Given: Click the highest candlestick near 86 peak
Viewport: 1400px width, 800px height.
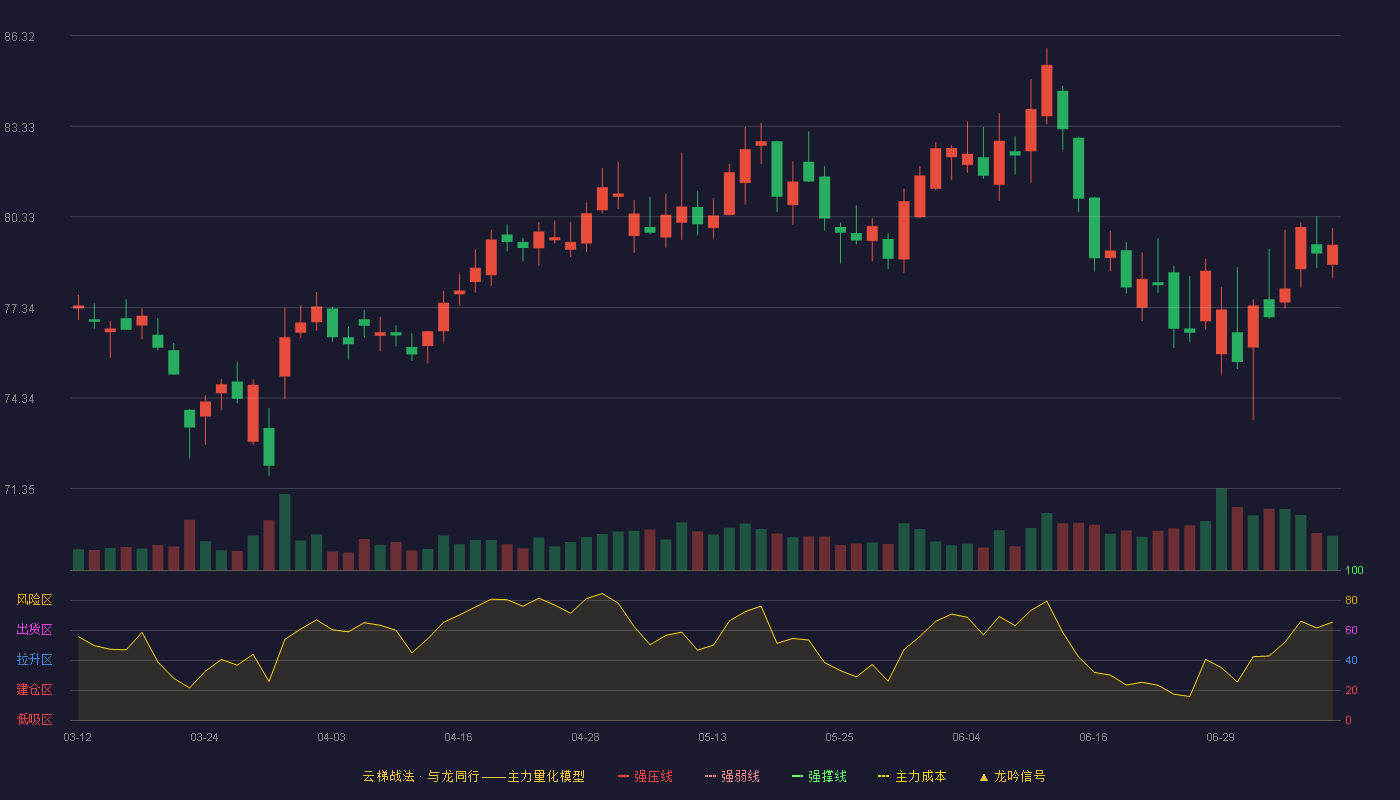Looking at the screenshot, I should 1047,90.
